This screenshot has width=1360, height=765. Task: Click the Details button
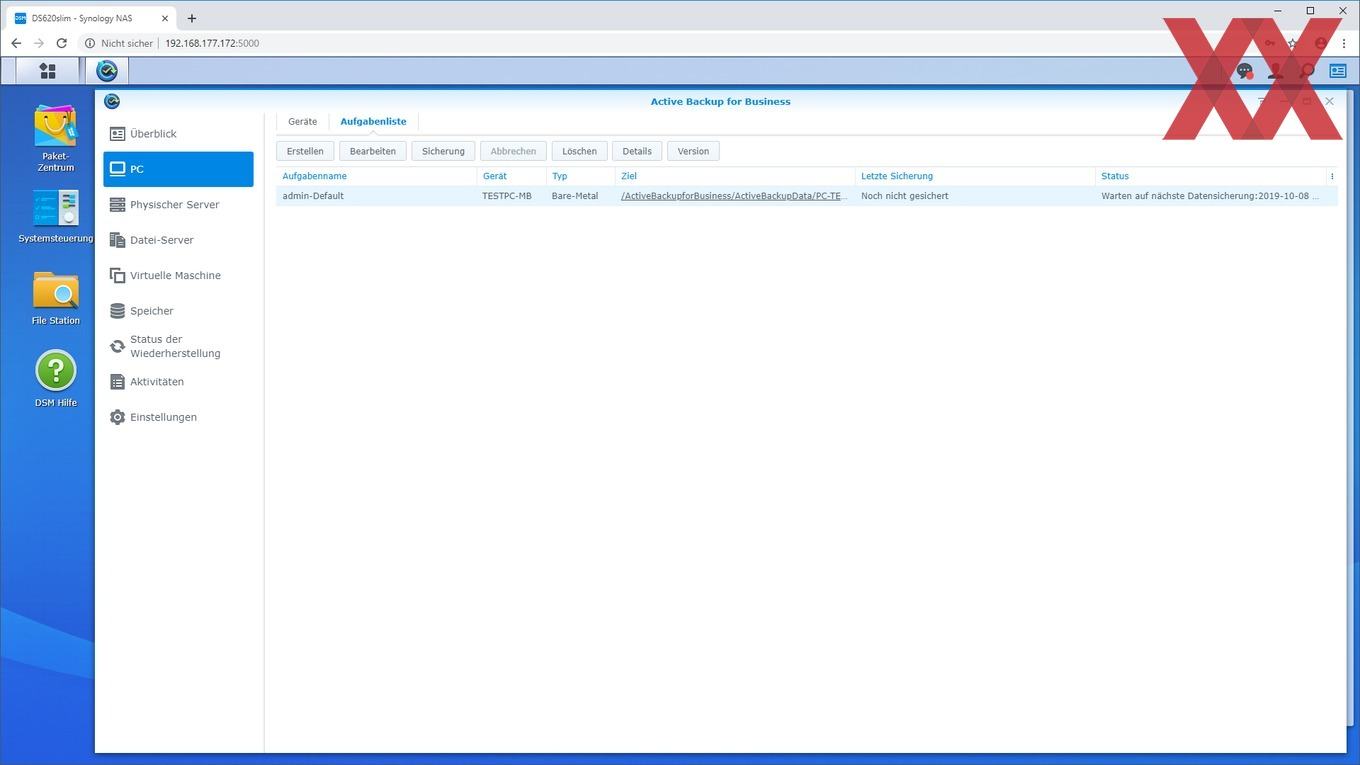[x=637, y=151]
